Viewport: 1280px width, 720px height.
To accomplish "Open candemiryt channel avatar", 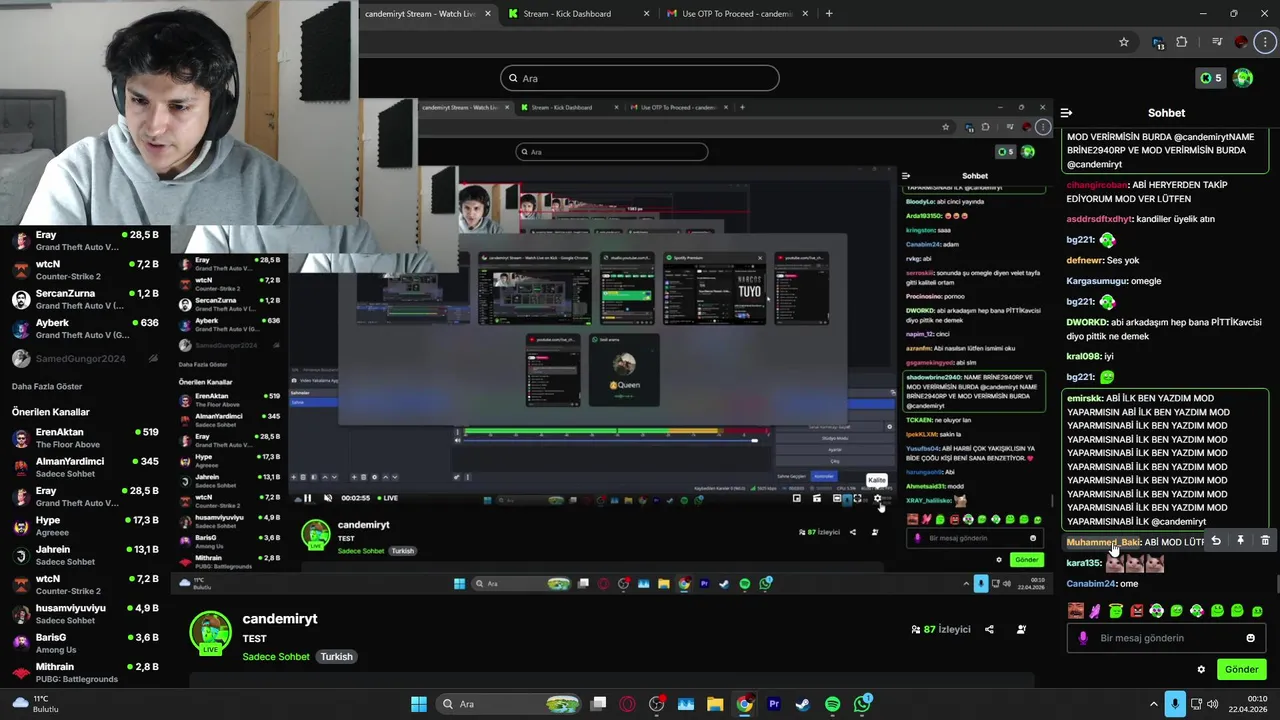I will coord(211,633).
